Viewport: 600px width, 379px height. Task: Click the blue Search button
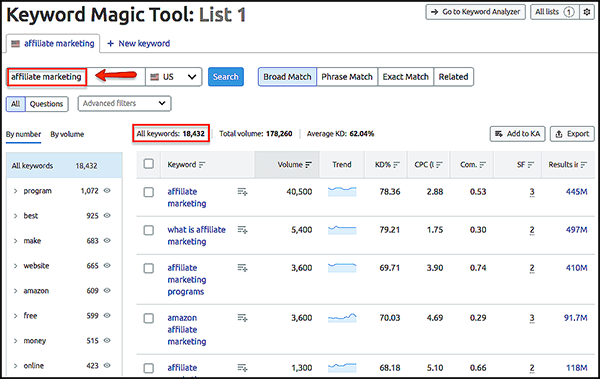pos(226,77)
